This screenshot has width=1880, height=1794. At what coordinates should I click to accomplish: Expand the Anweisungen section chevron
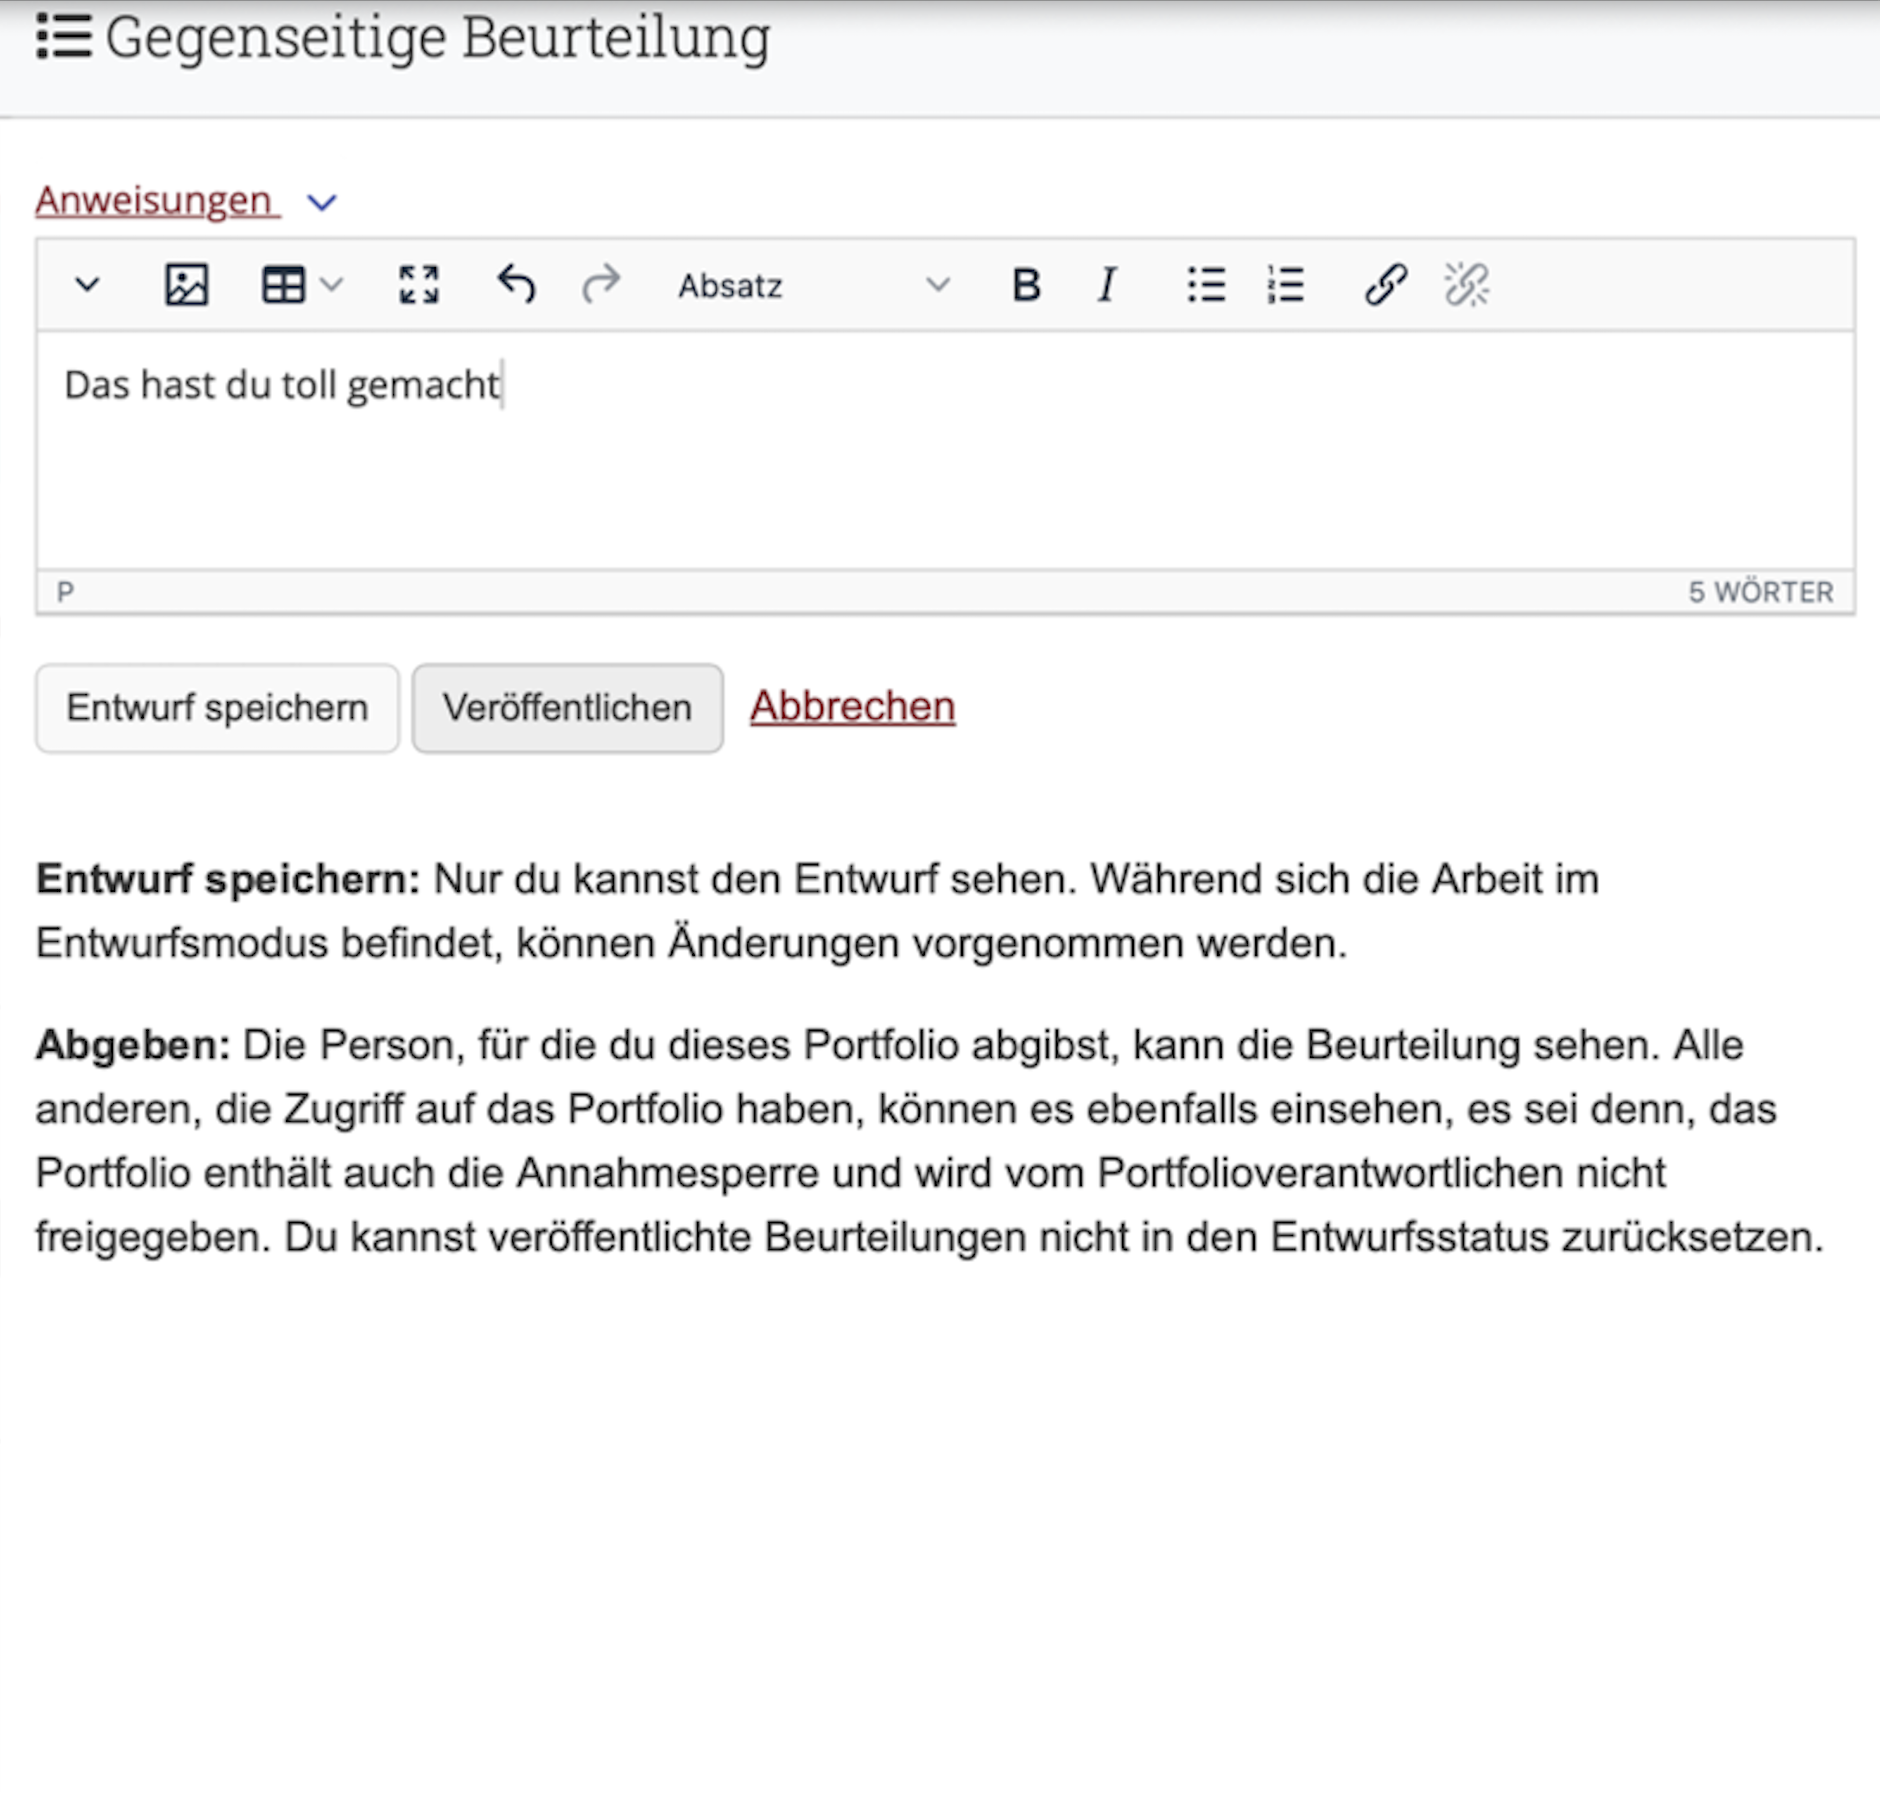(x=322, y=203)
